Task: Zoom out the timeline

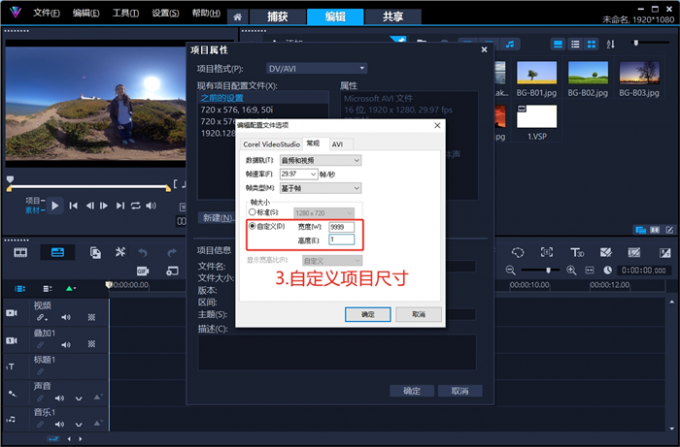Action: click(510, 271)
